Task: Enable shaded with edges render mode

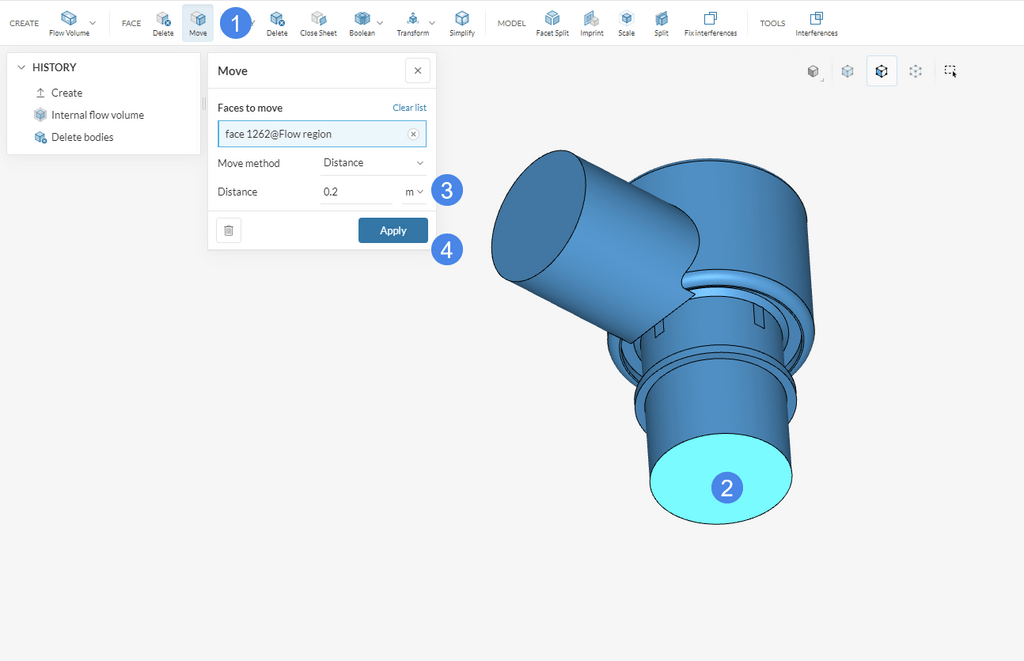Action: point(882,71)
